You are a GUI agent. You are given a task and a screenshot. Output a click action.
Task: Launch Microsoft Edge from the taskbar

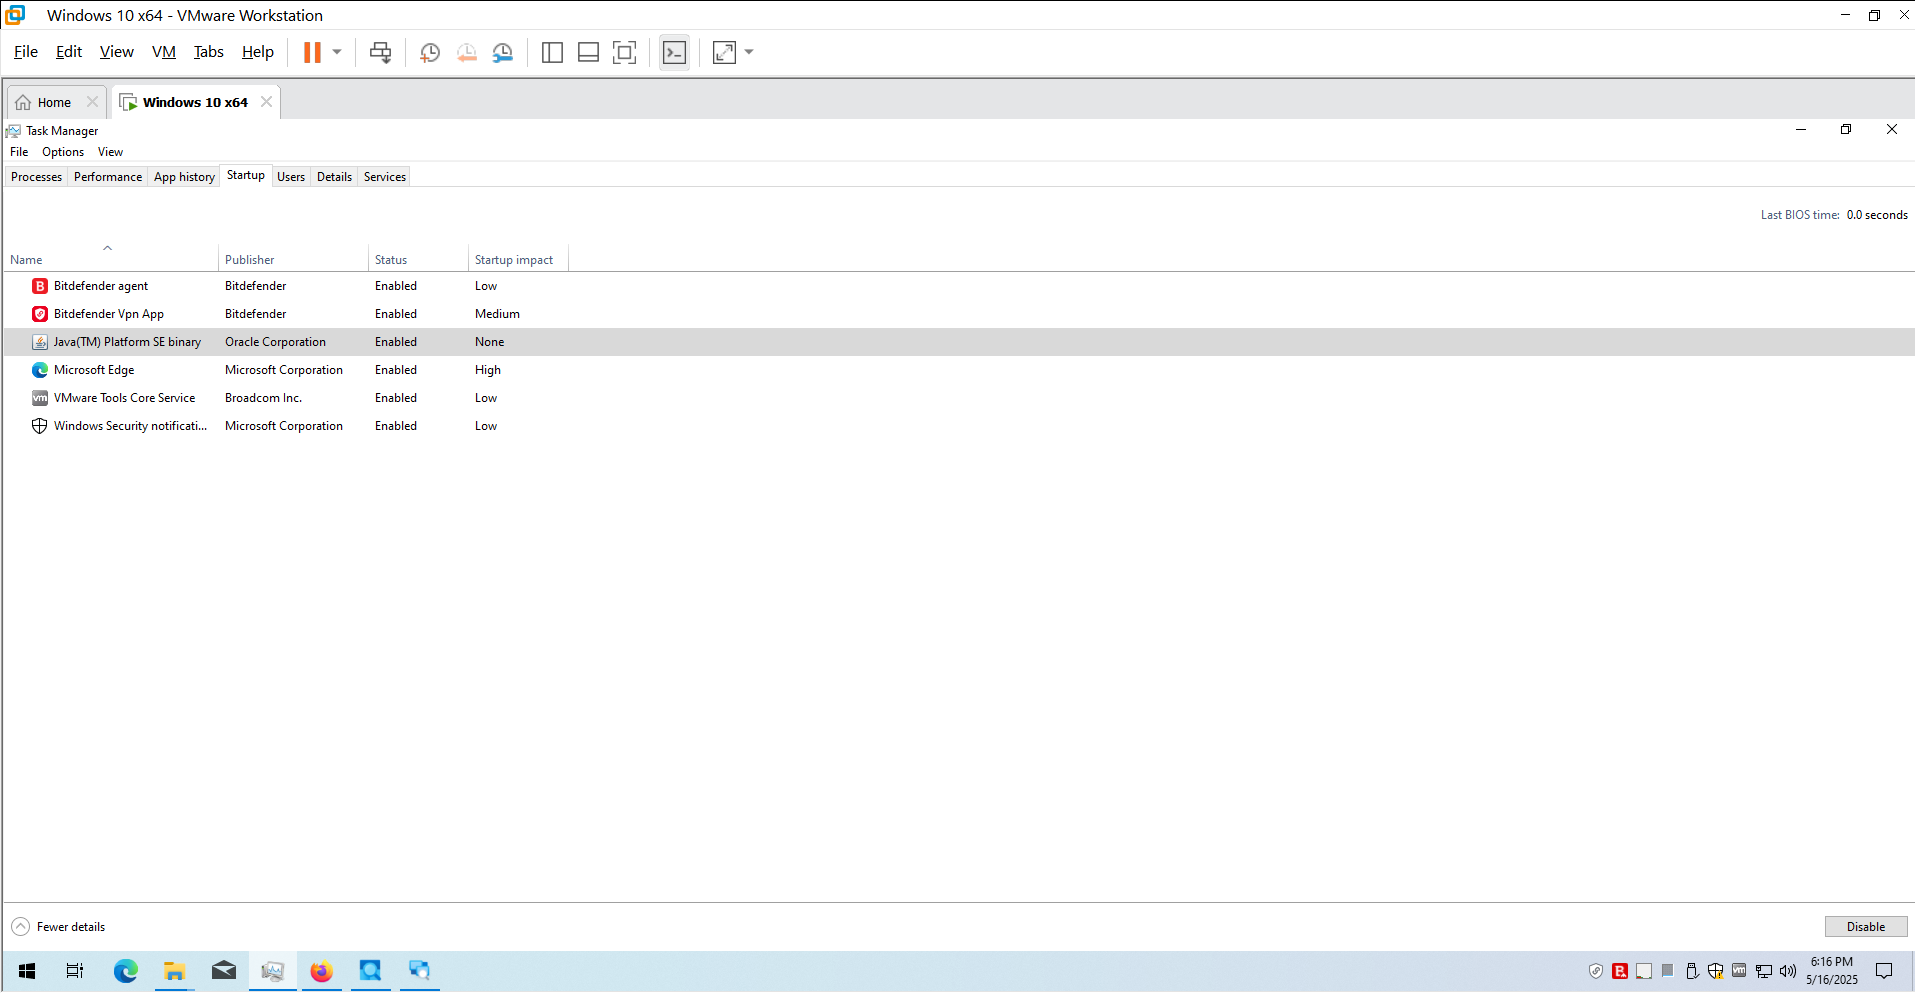(x=125, y=971)
